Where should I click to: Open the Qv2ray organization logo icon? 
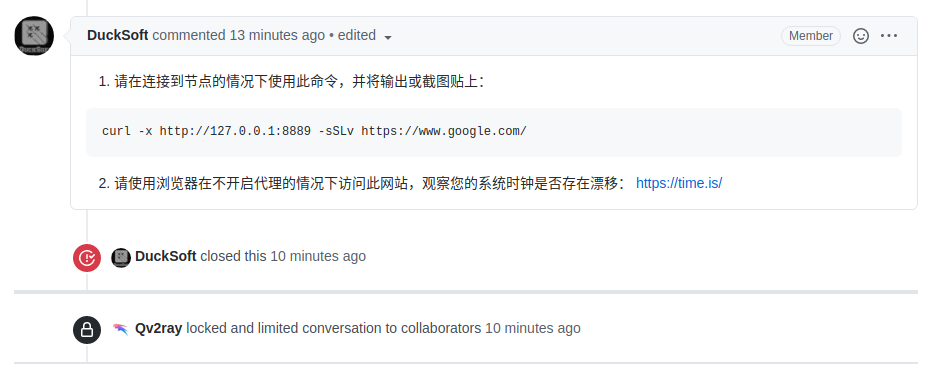(121, 329)
